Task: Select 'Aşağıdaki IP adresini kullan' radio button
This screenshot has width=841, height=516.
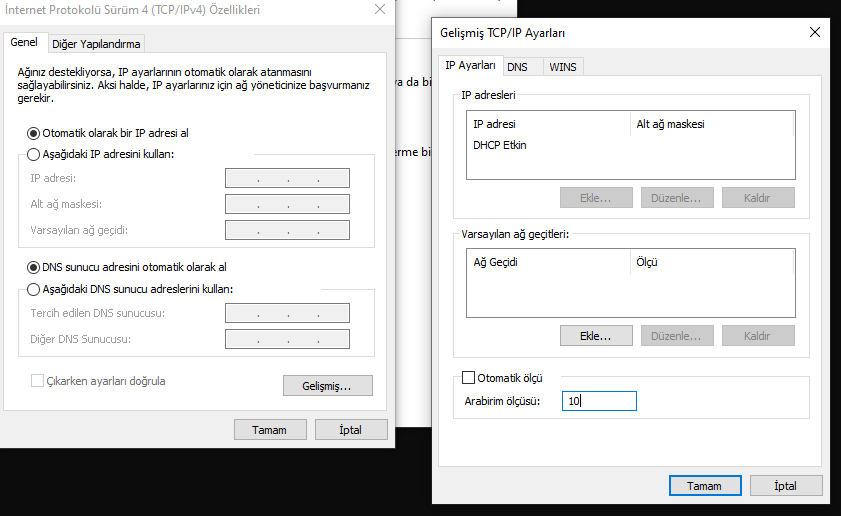Action: (x=33, y=154)
